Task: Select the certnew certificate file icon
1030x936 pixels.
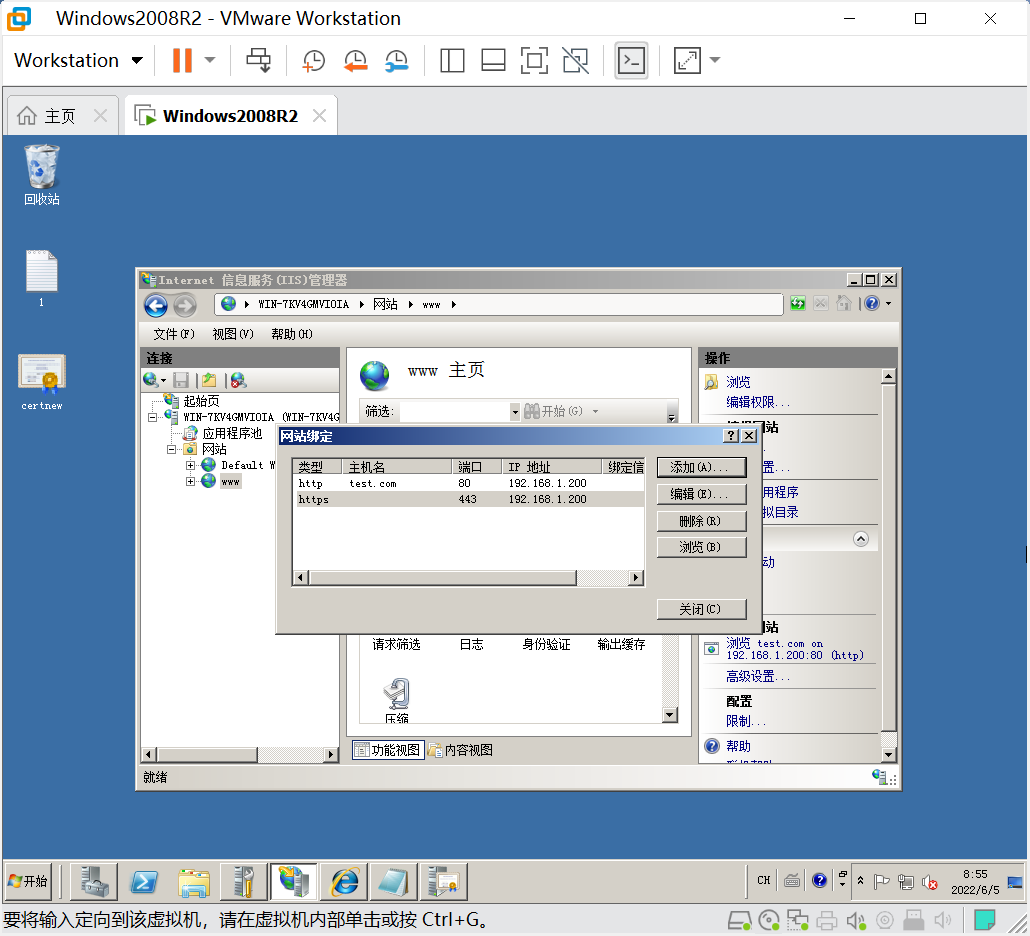Action: [x=41, y=382]
